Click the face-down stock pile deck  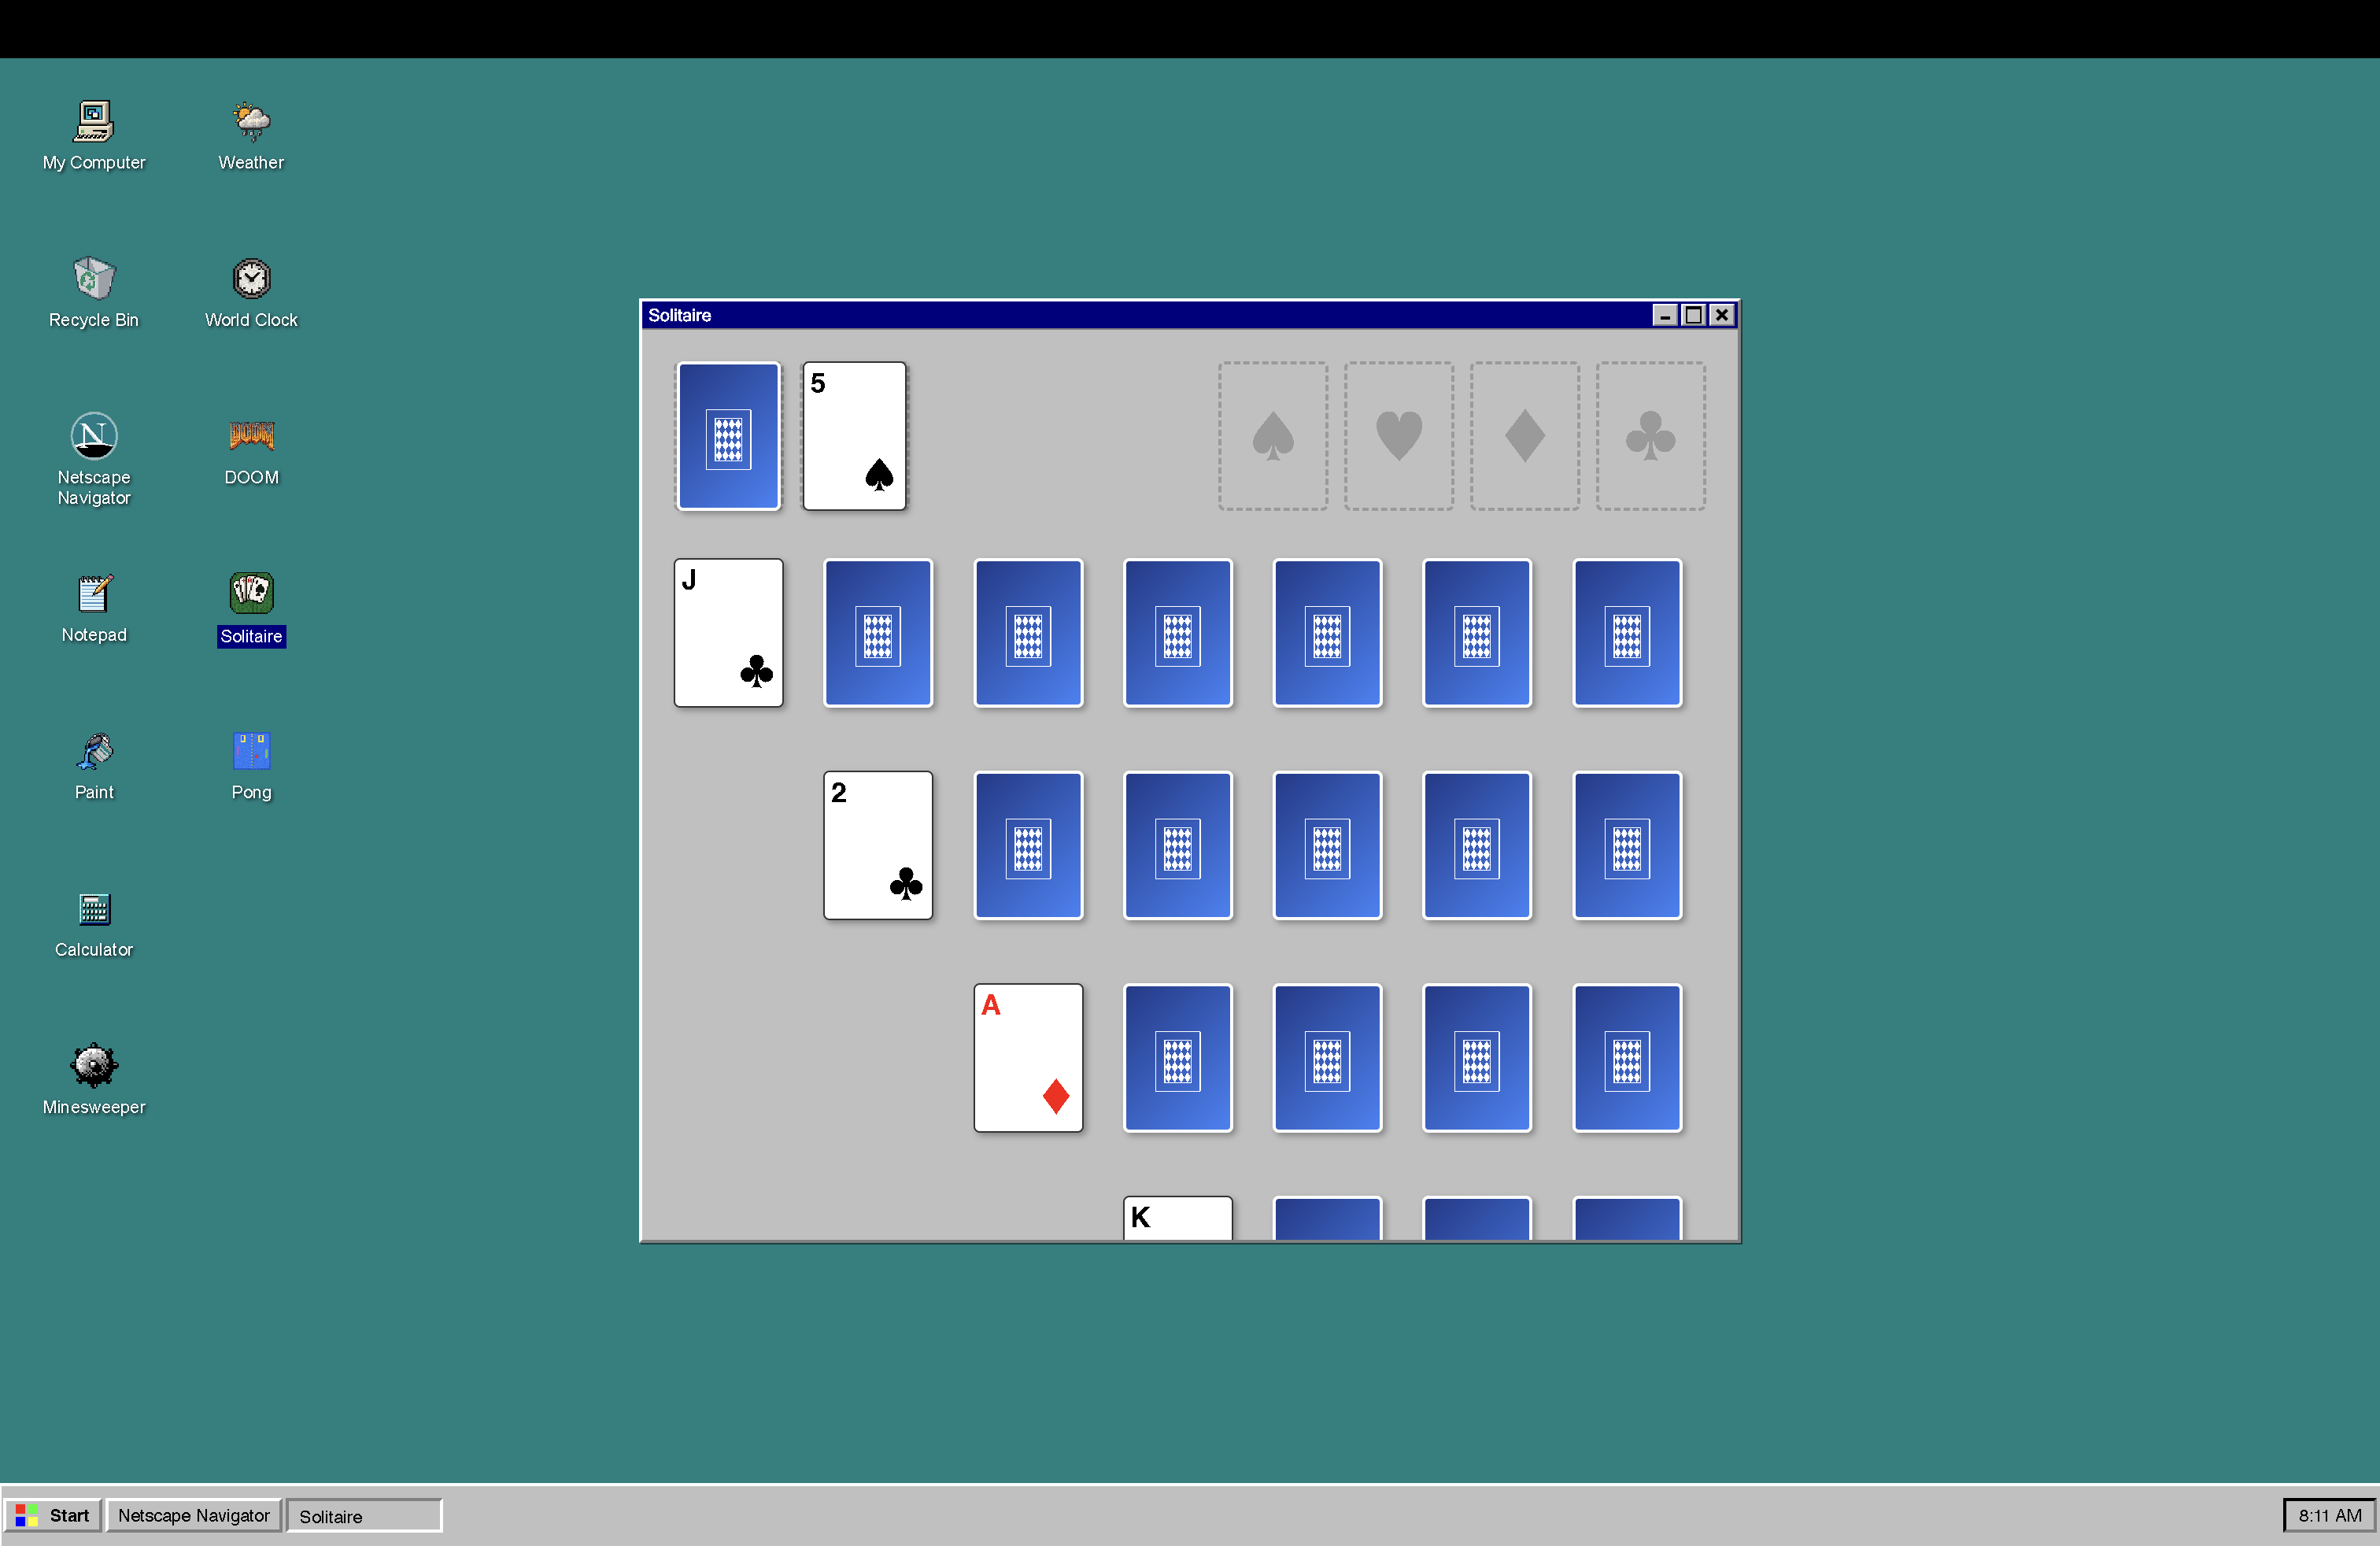click(x=728, y=436)
